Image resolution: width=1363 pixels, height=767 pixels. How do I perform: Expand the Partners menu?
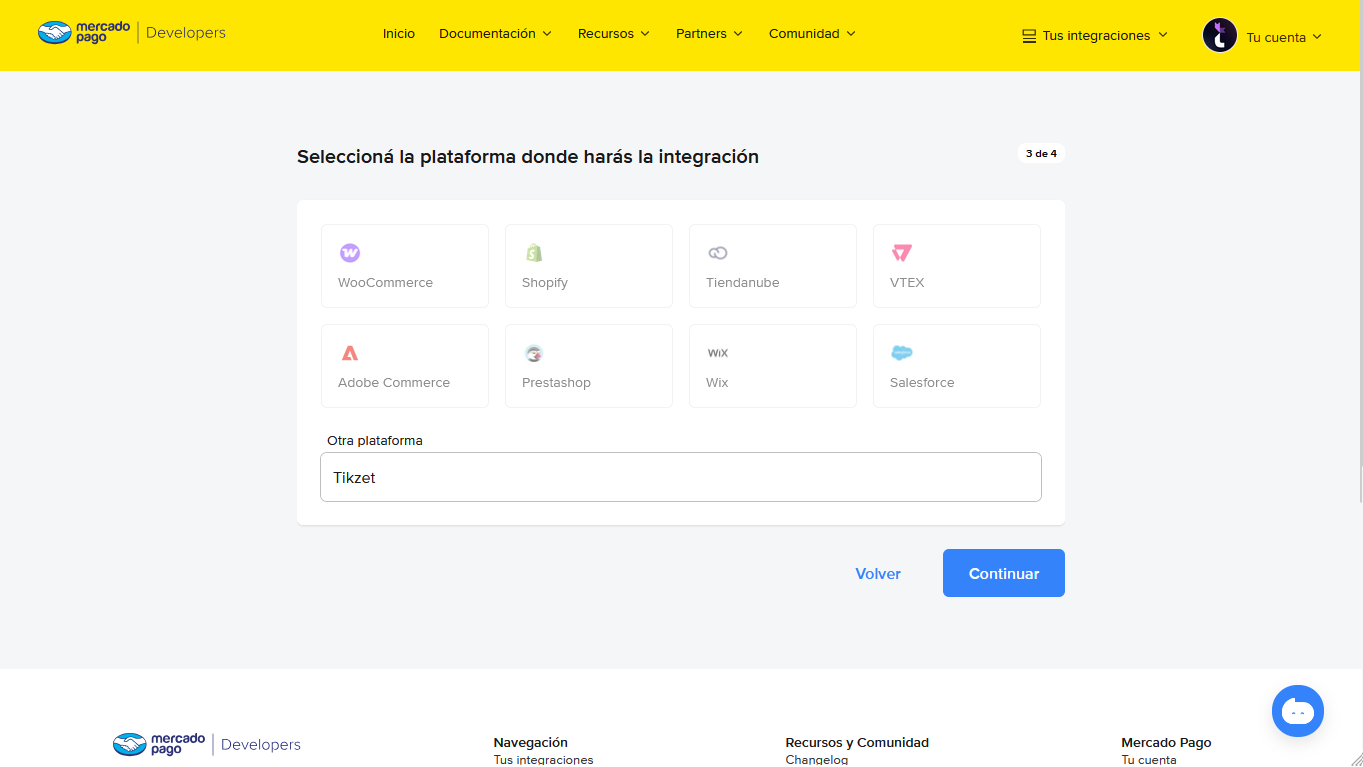(x=710, y=34)
